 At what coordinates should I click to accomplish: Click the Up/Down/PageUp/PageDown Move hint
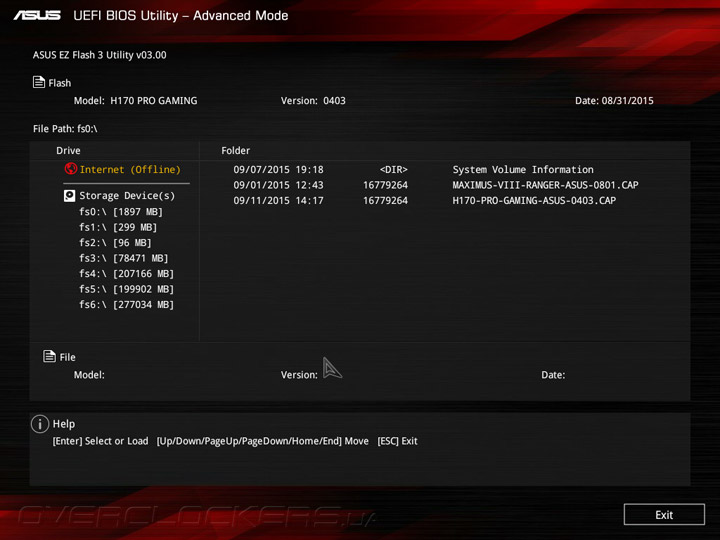pyautogui.click(x=263, y=441)
